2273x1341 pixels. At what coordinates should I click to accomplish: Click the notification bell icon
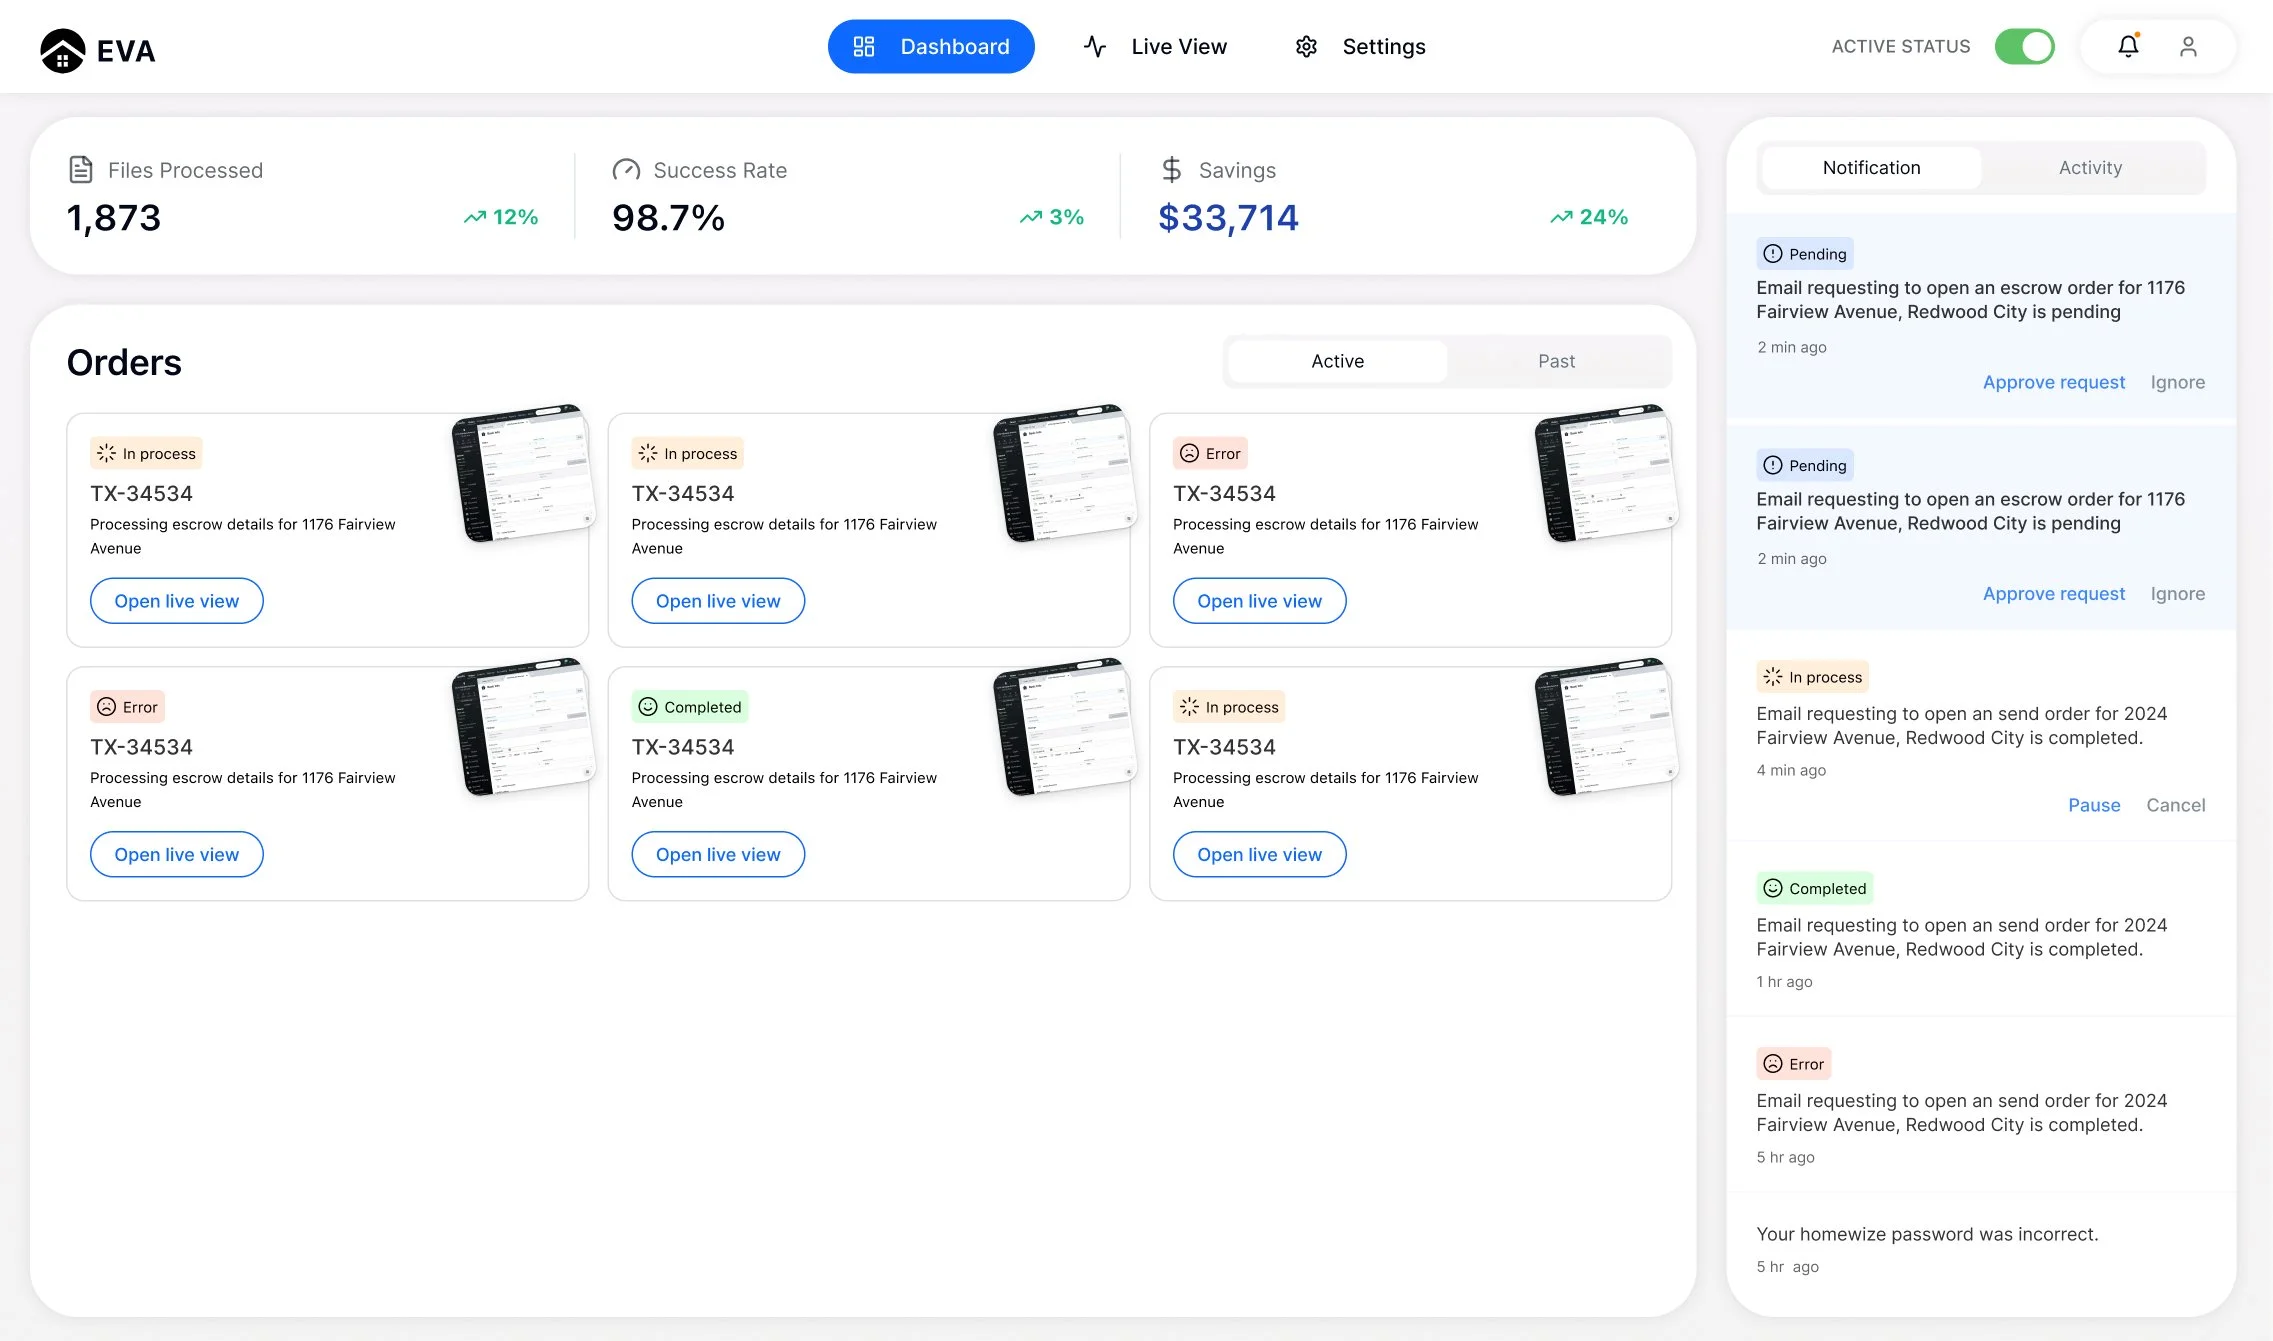[x=2128, y=46]
